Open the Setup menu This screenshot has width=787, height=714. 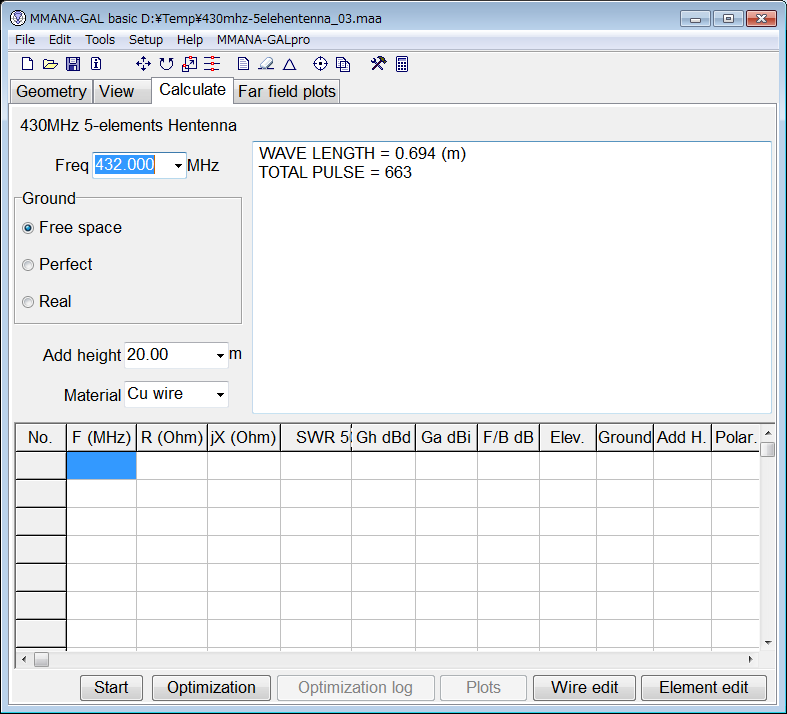(x=146, y=40)
